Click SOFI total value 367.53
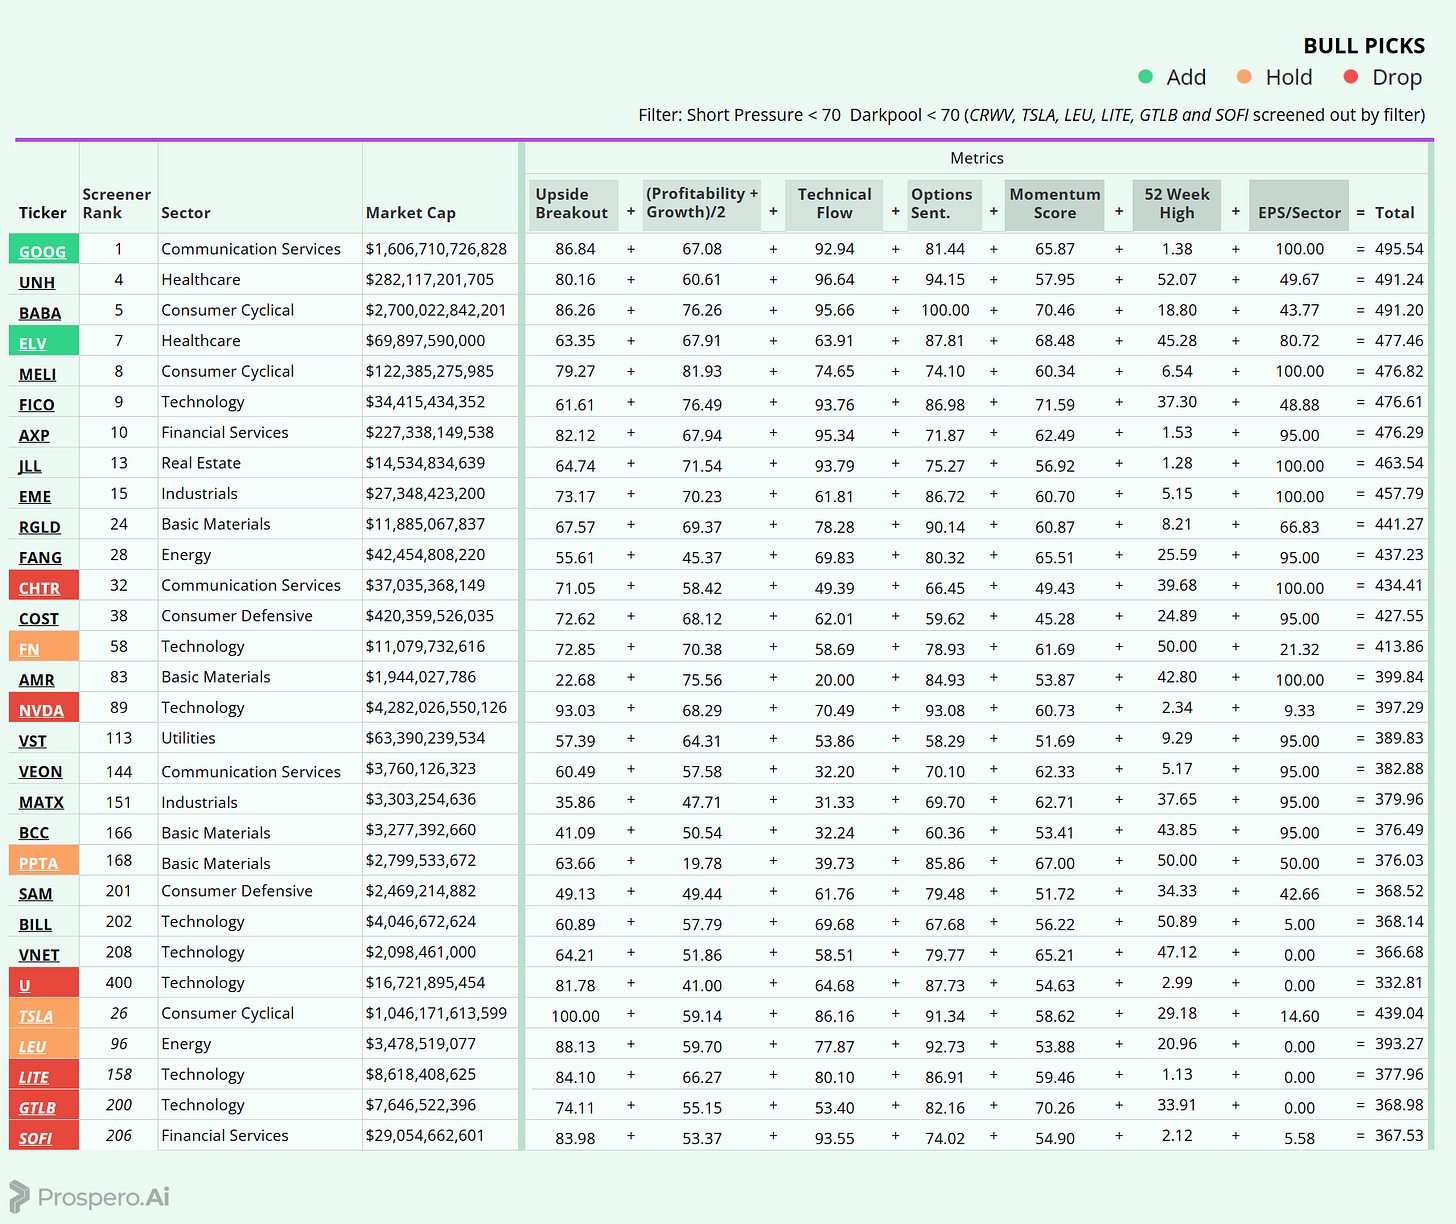This screenshot has width=1456, height=1224. (x=1399, y=1136)
